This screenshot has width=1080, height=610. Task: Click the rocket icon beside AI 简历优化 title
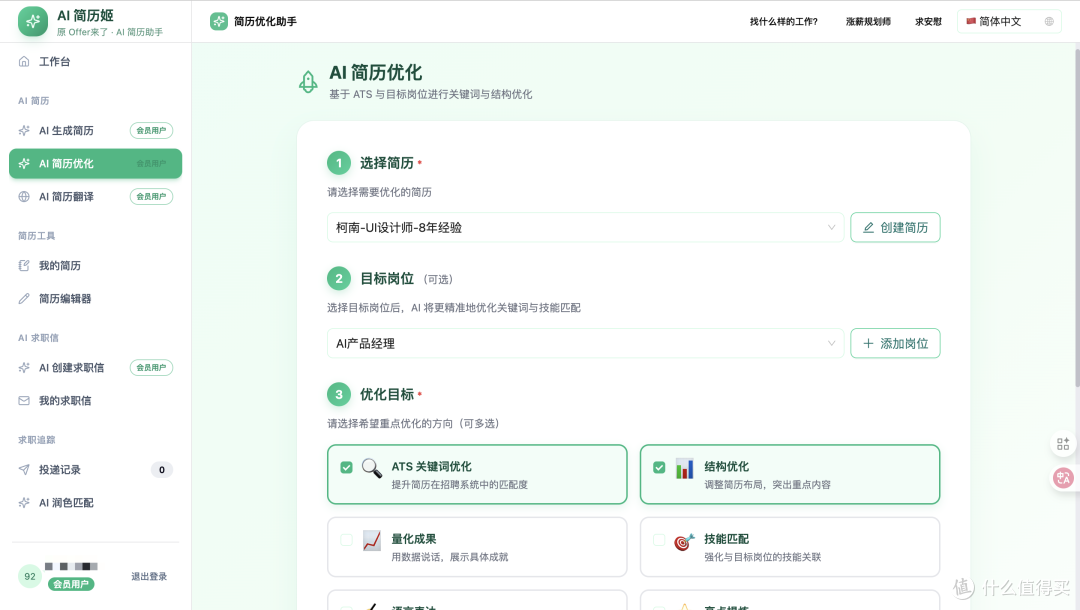point(308,82)
